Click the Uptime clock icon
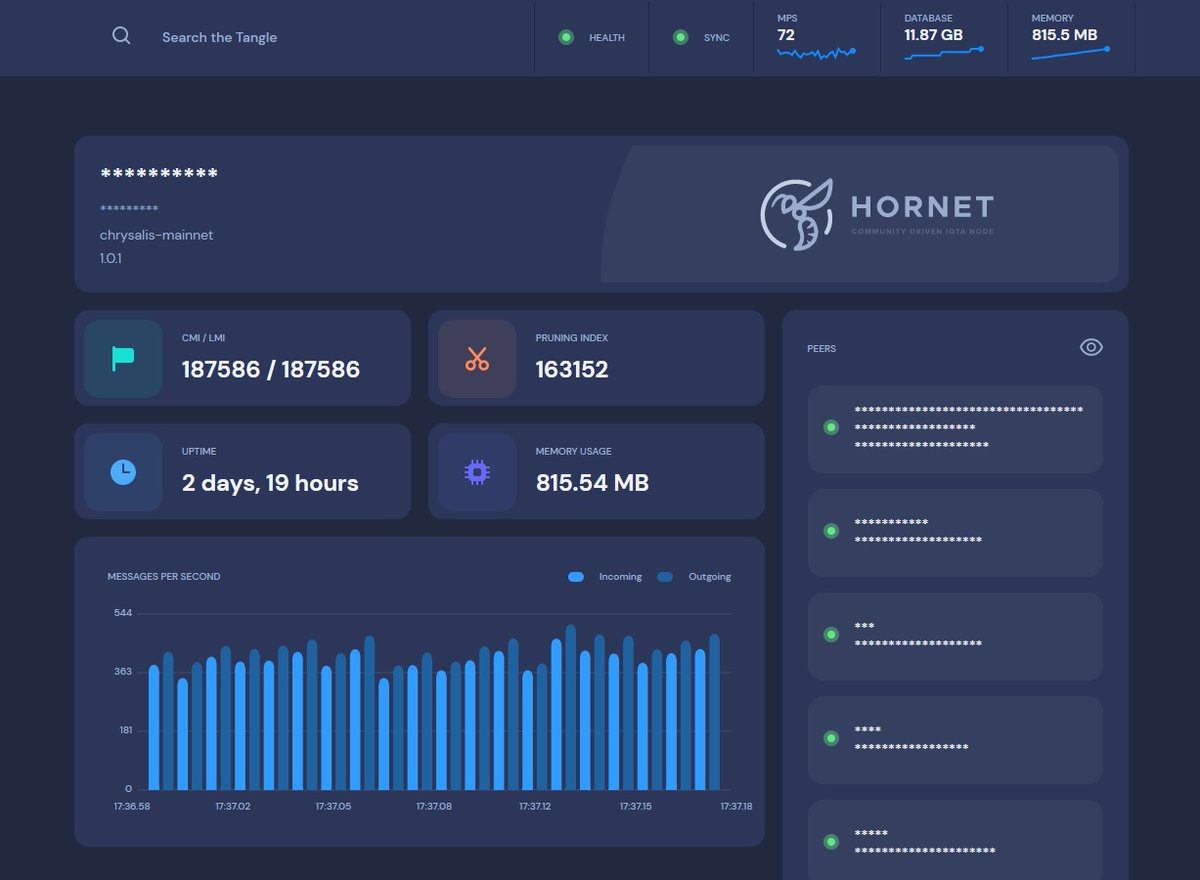The height and width of the screenshot is (880, 1200). [123, 472]
